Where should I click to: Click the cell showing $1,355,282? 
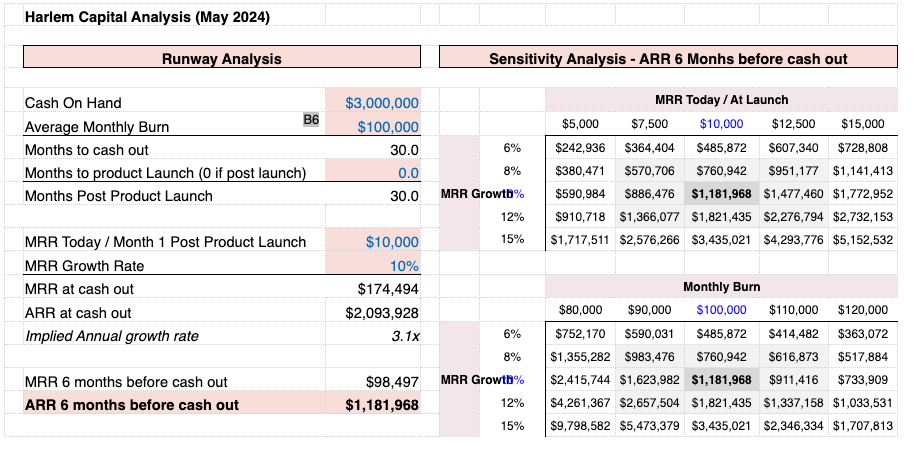click(580, 357)
